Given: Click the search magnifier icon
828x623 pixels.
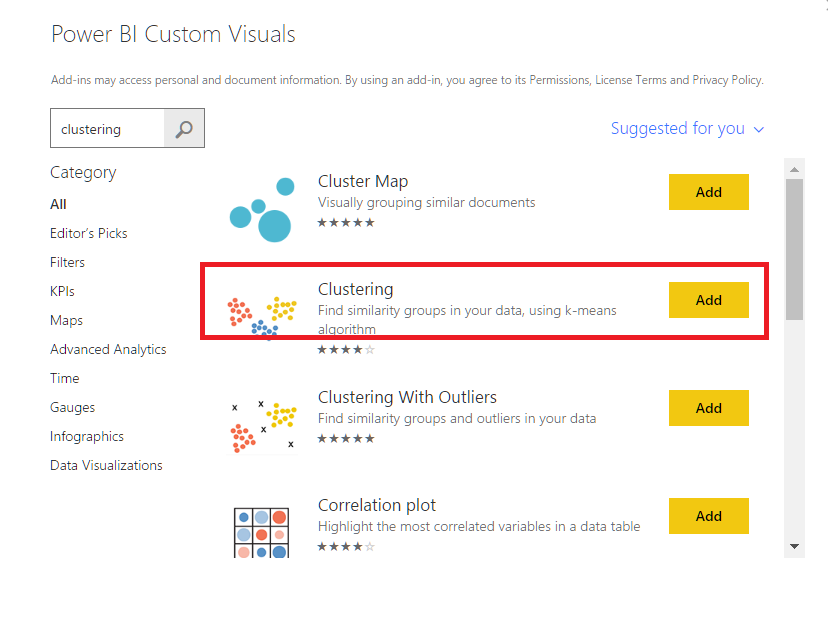Looking at the screenshot, I should (184, 129).
